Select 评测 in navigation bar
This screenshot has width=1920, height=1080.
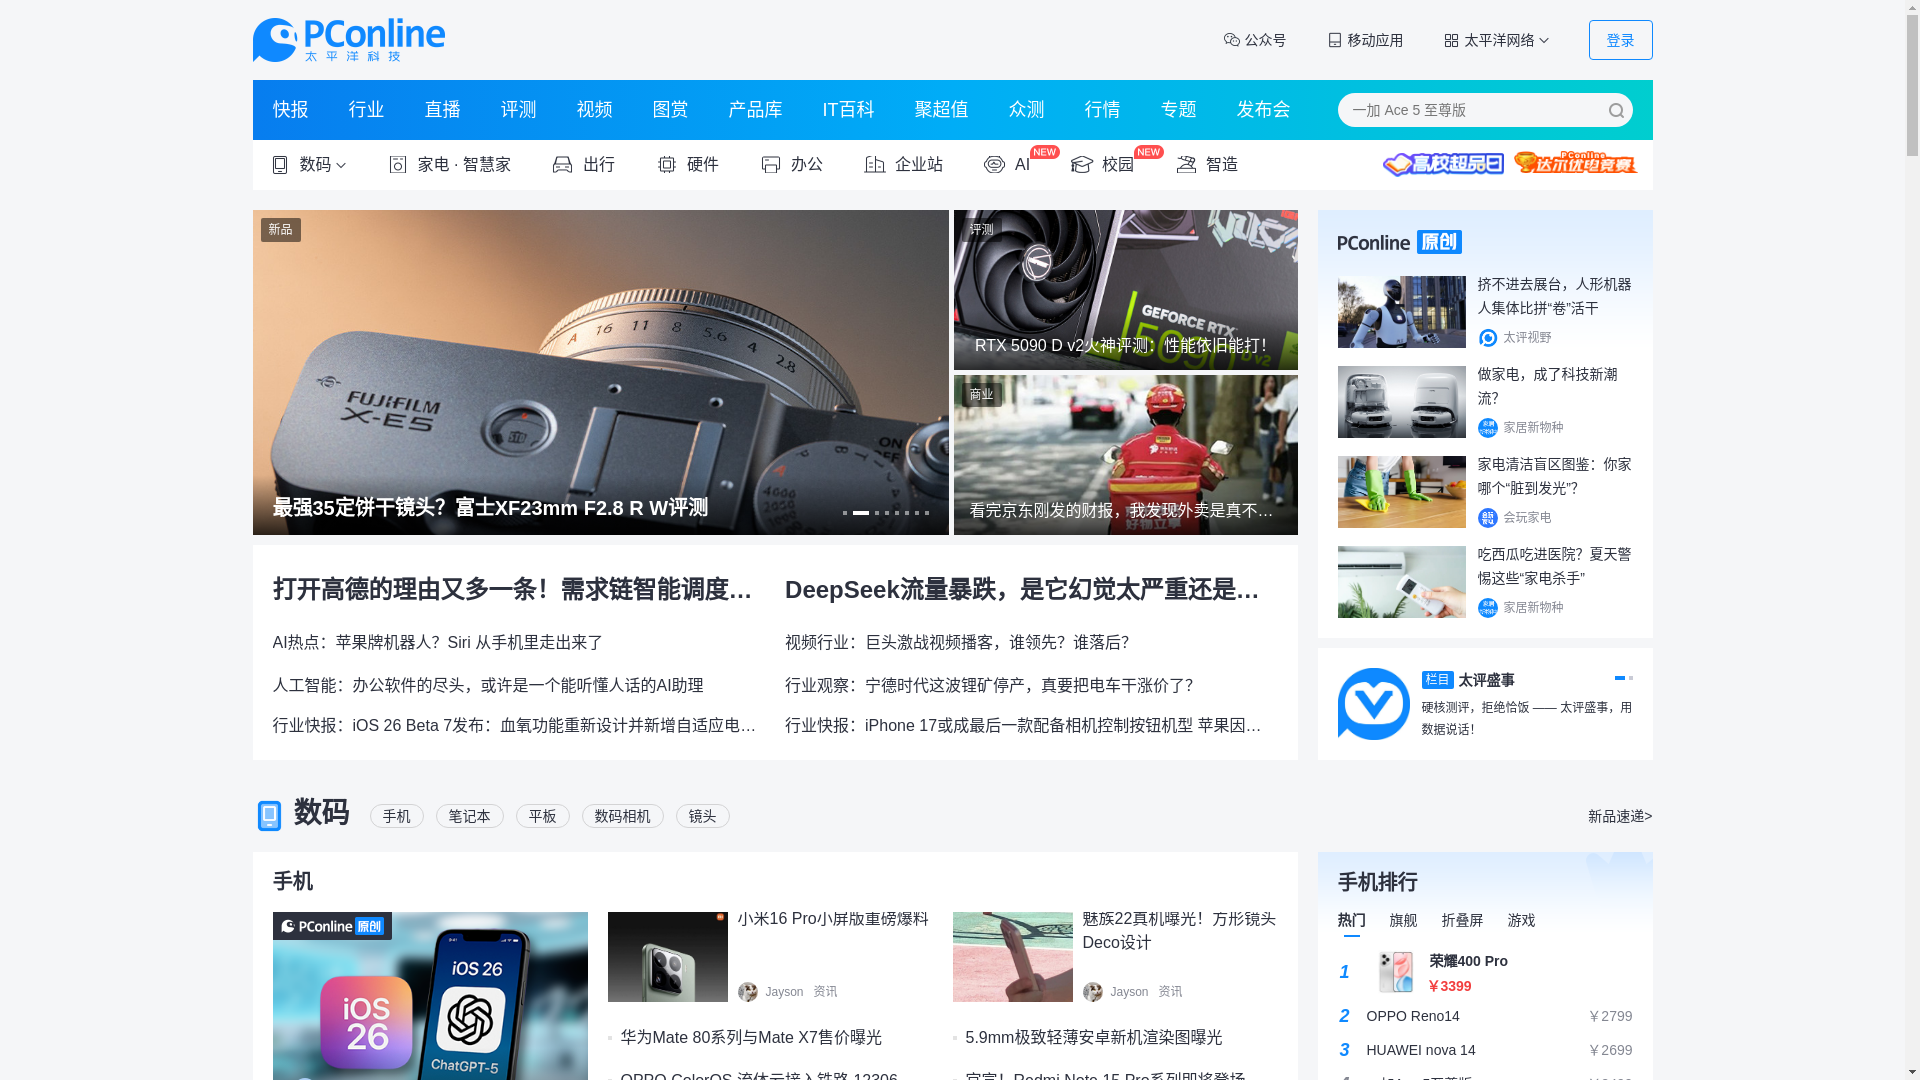click(518, 110)
